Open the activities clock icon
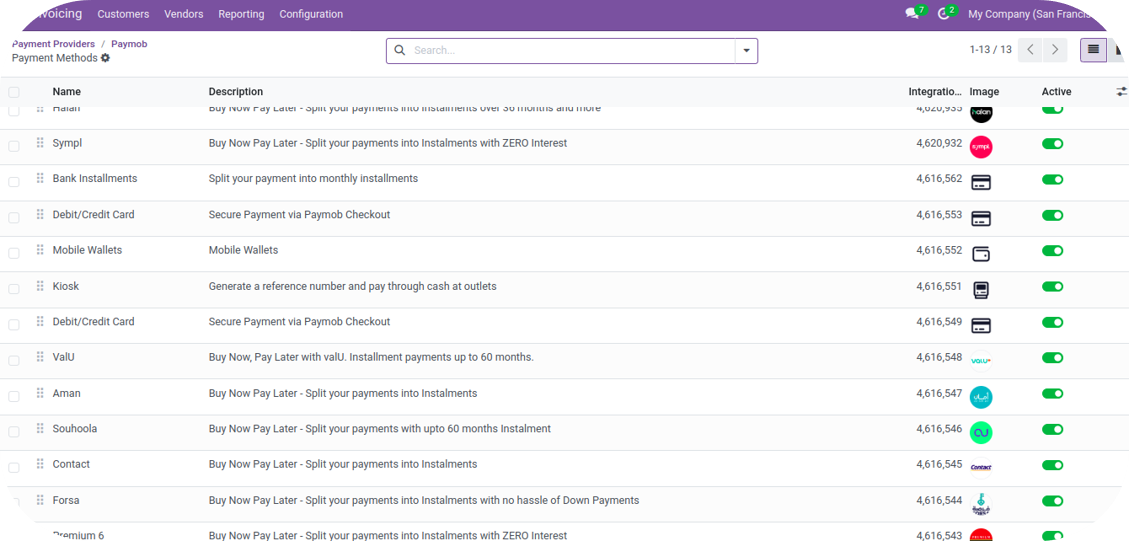The height and width of the screenshot is (541, 1129). tap(944, 14)
